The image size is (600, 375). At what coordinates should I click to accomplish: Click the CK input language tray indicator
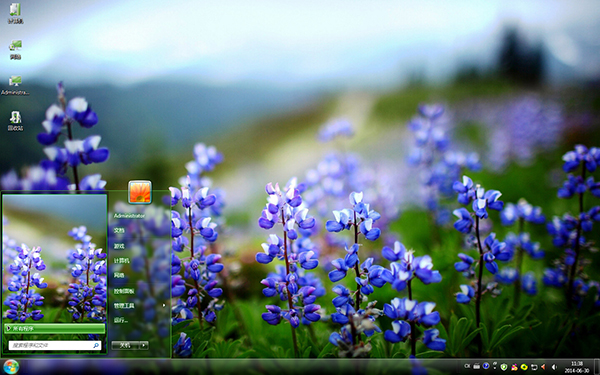pos(467,366)
